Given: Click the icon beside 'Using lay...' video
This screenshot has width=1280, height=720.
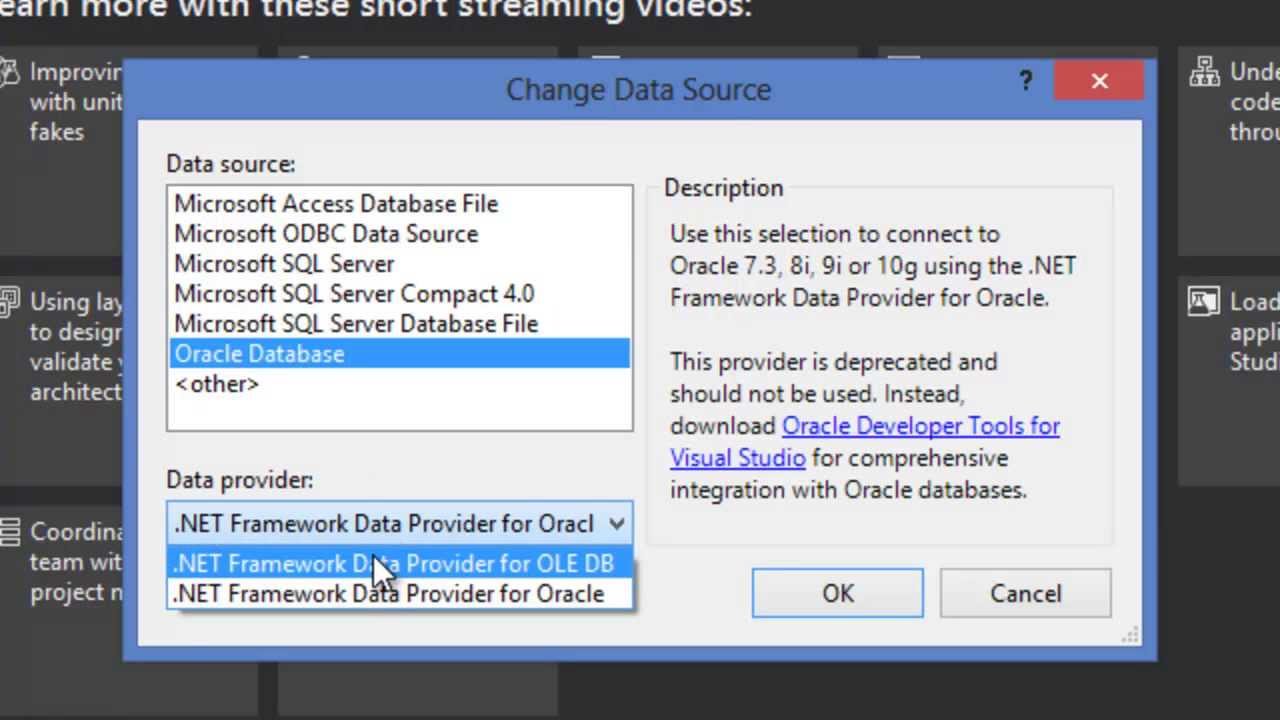Looking at the screenshot, I should (9, 301).
